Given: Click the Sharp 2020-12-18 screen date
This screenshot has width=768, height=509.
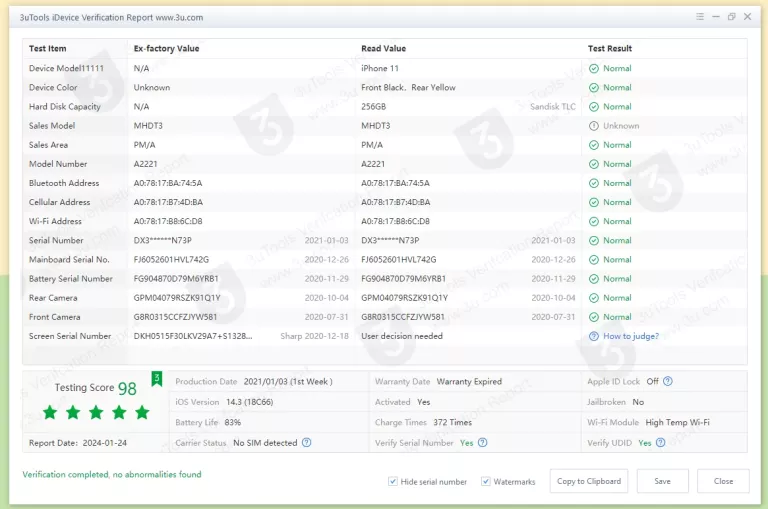Looking at the screenshot, I should tap(314, 336).
